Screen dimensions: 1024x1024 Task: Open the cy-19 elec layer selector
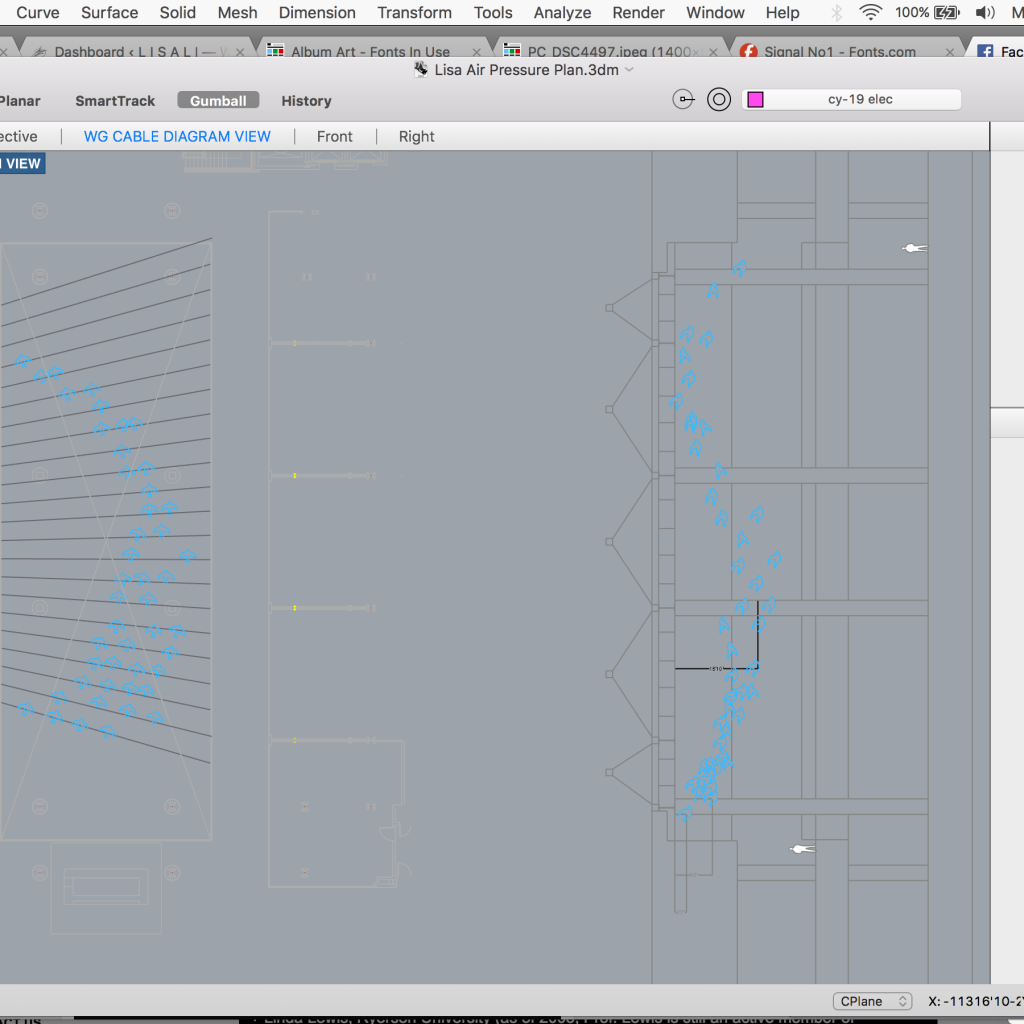point(852,99)
